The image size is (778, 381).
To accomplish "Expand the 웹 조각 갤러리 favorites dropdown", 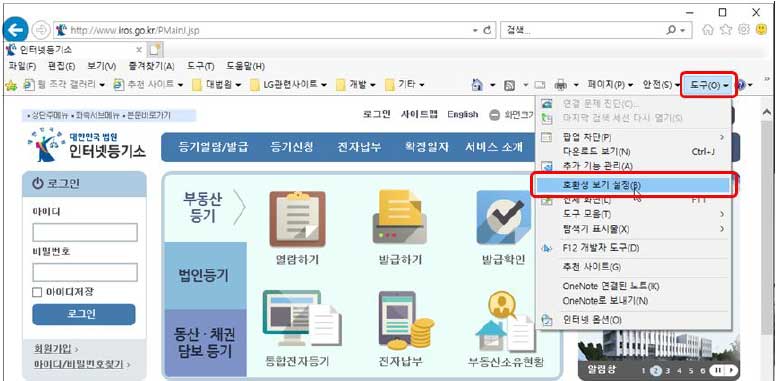I will (102, 85).
